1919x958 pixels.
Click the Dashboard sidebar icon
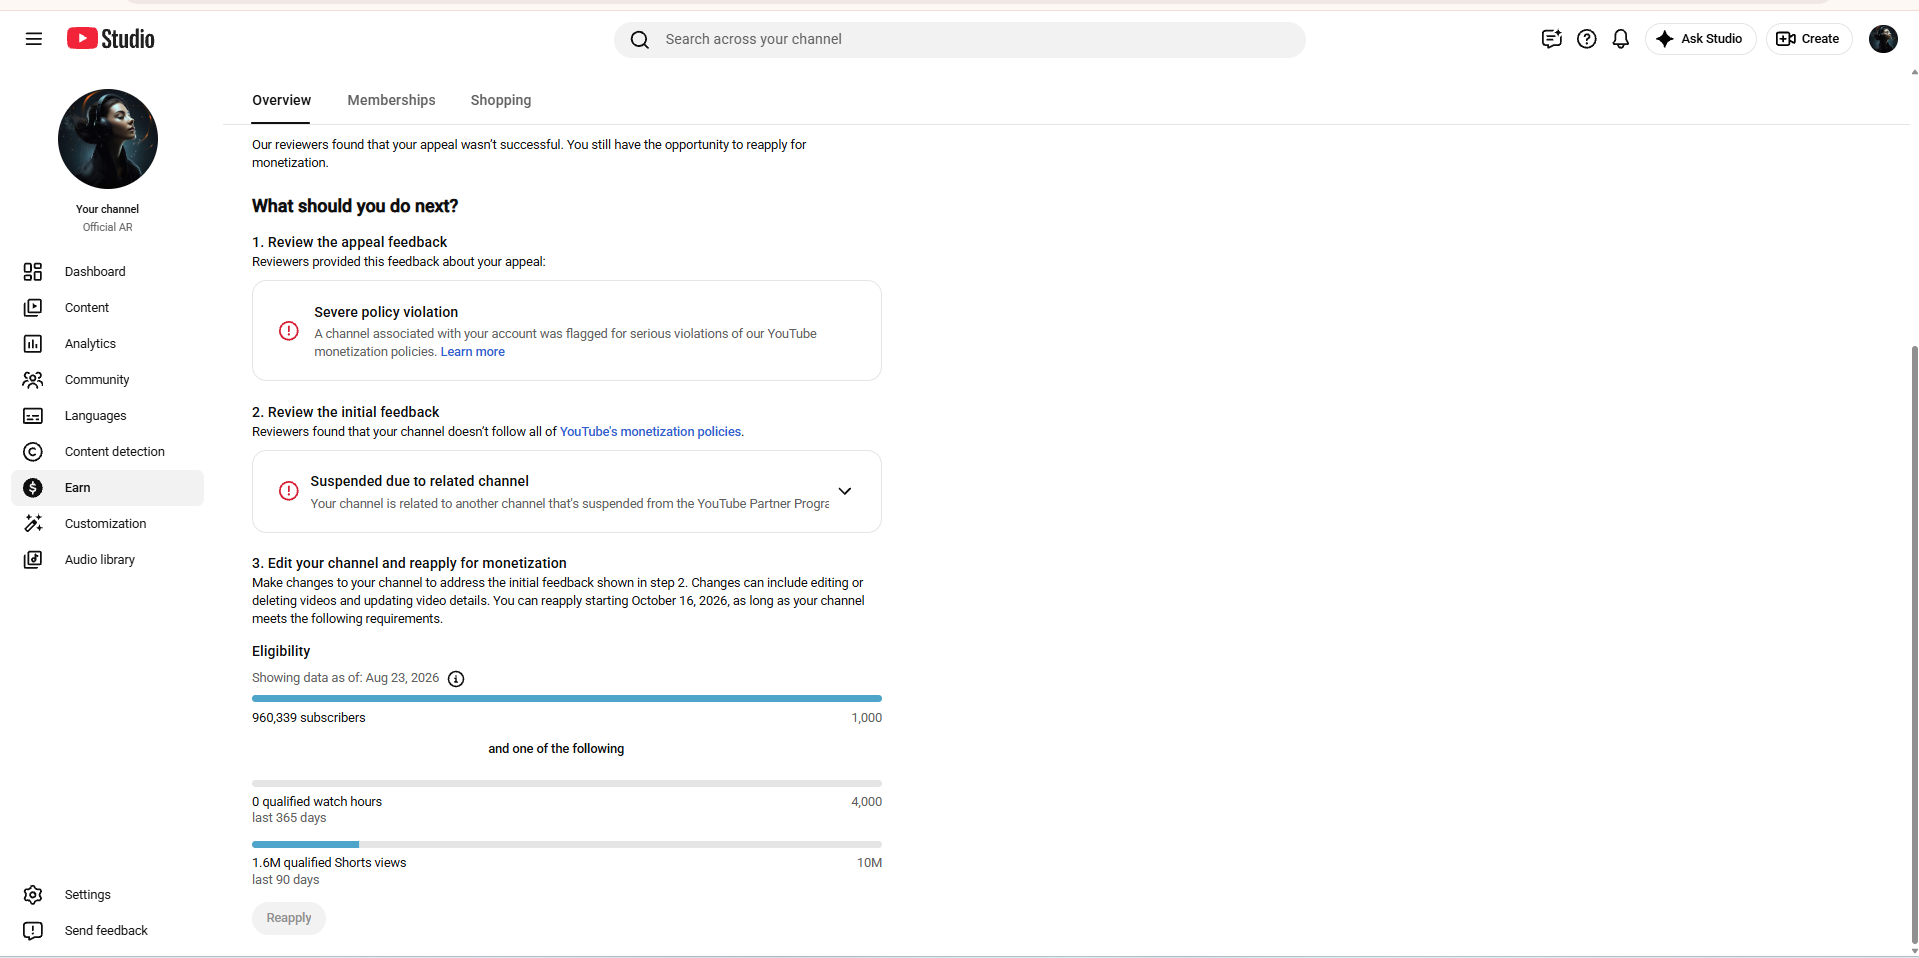click(x=33, y=272)
